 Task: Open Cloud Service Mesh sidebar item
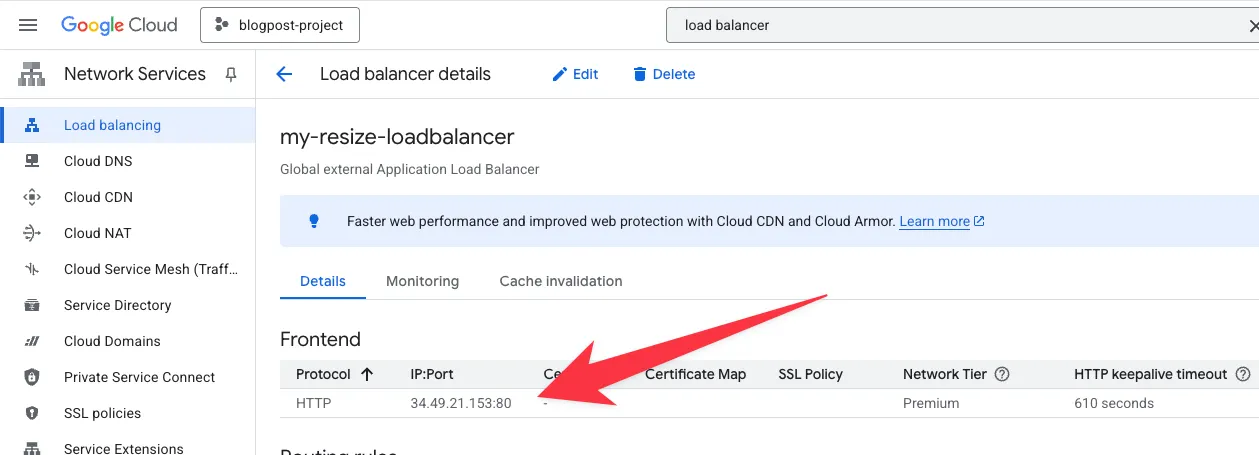[x=150, y=269]
